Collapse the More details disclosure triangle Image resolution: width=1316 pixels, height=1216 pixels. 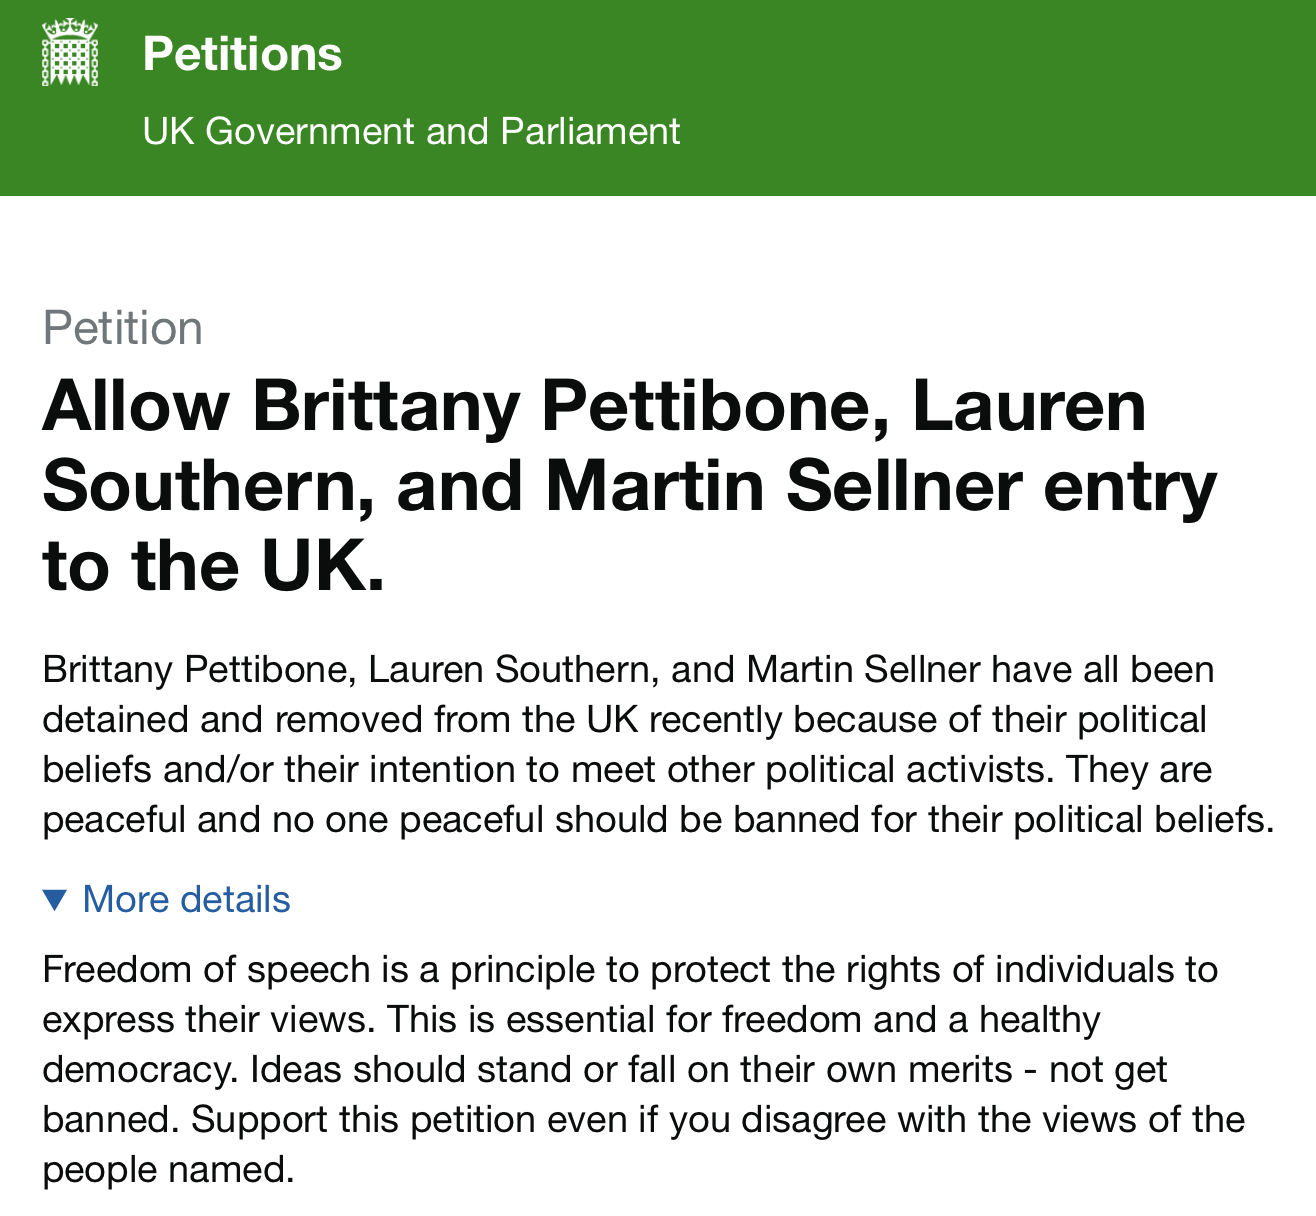pyautogui.click(x=56, y=900)
